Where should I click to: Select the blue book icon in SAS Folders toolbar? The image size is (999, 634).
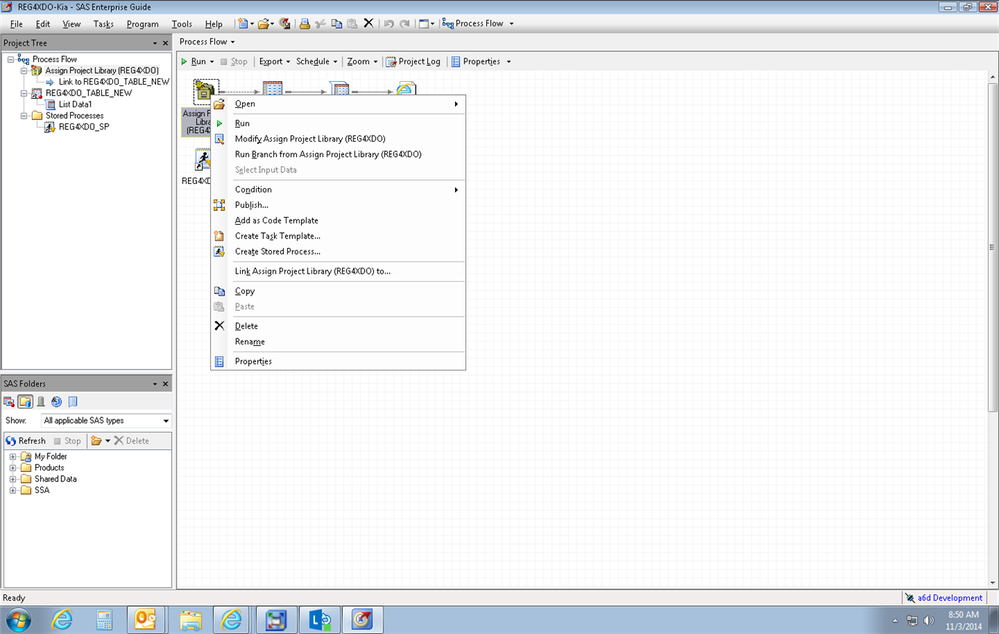(x=73, y=401)
